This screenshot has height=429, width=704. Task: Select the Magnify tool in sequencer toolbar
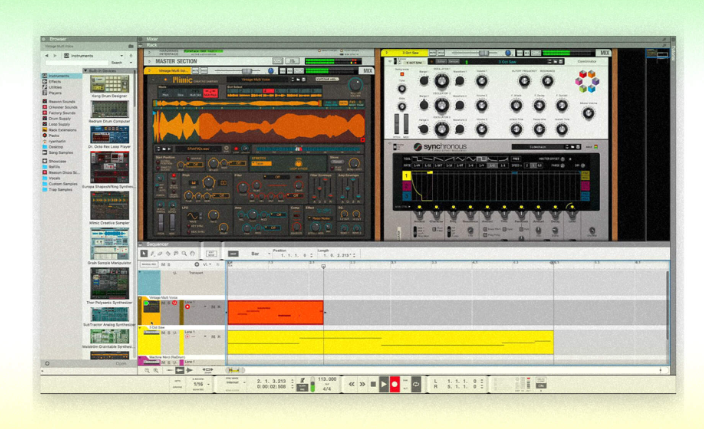pos(184,254)
